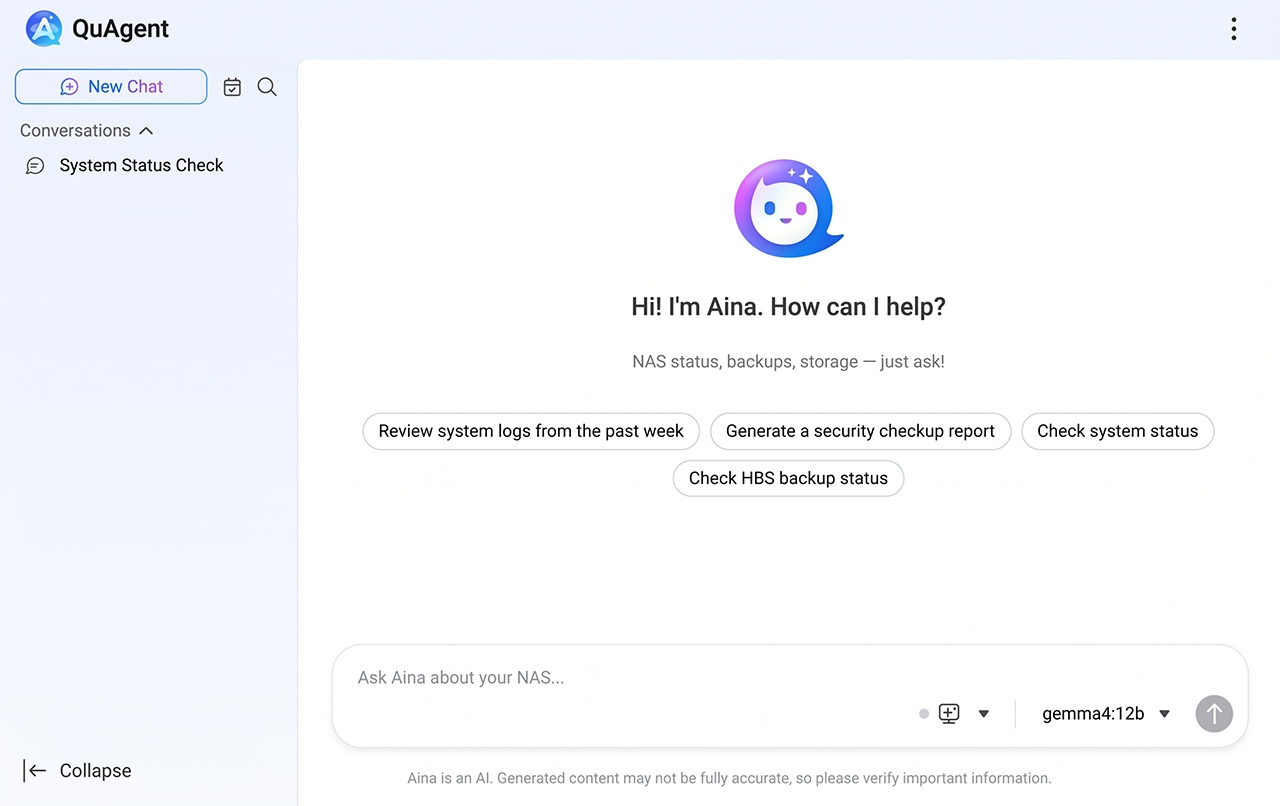Screen dimensions: 1280x806
Task: Expand the dropdown arrow beside the monitor icon
Action: click(984, 714)
